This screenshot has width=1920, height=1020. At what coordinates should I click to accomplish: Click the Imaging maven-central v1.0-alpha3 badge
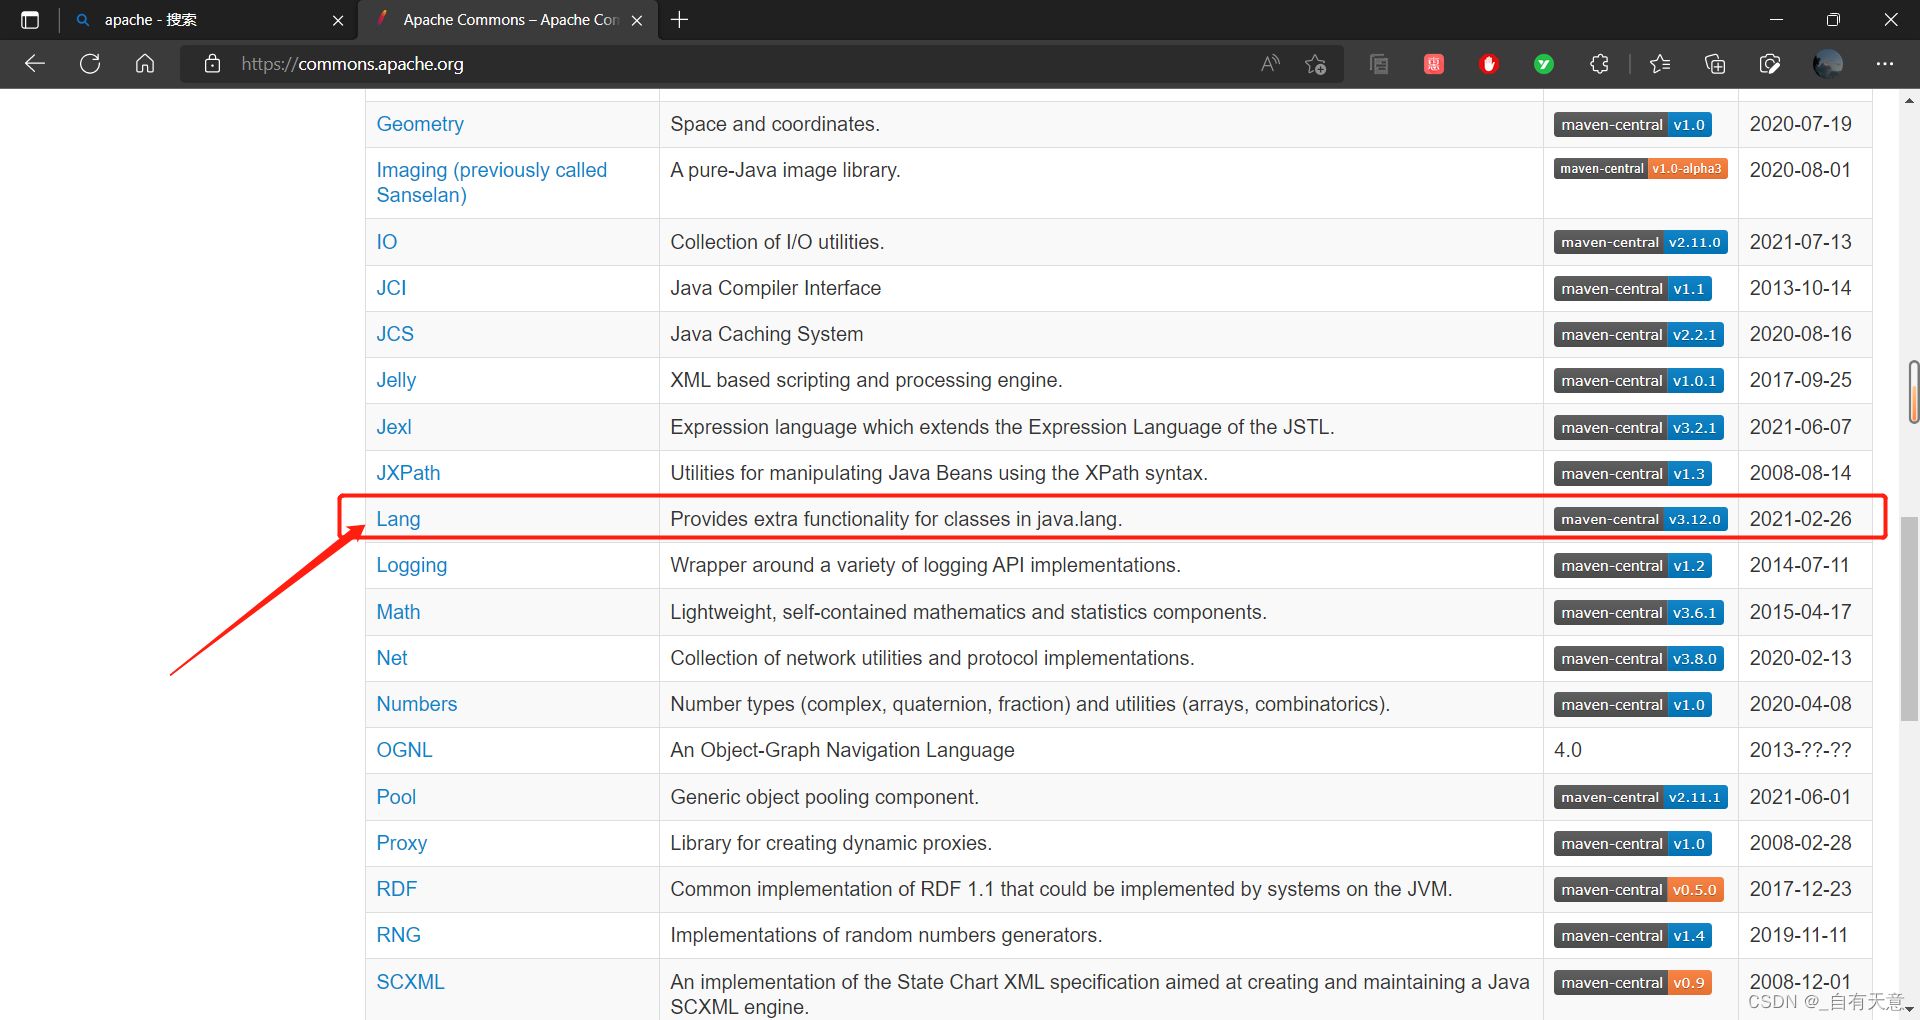pos(1641,169)
